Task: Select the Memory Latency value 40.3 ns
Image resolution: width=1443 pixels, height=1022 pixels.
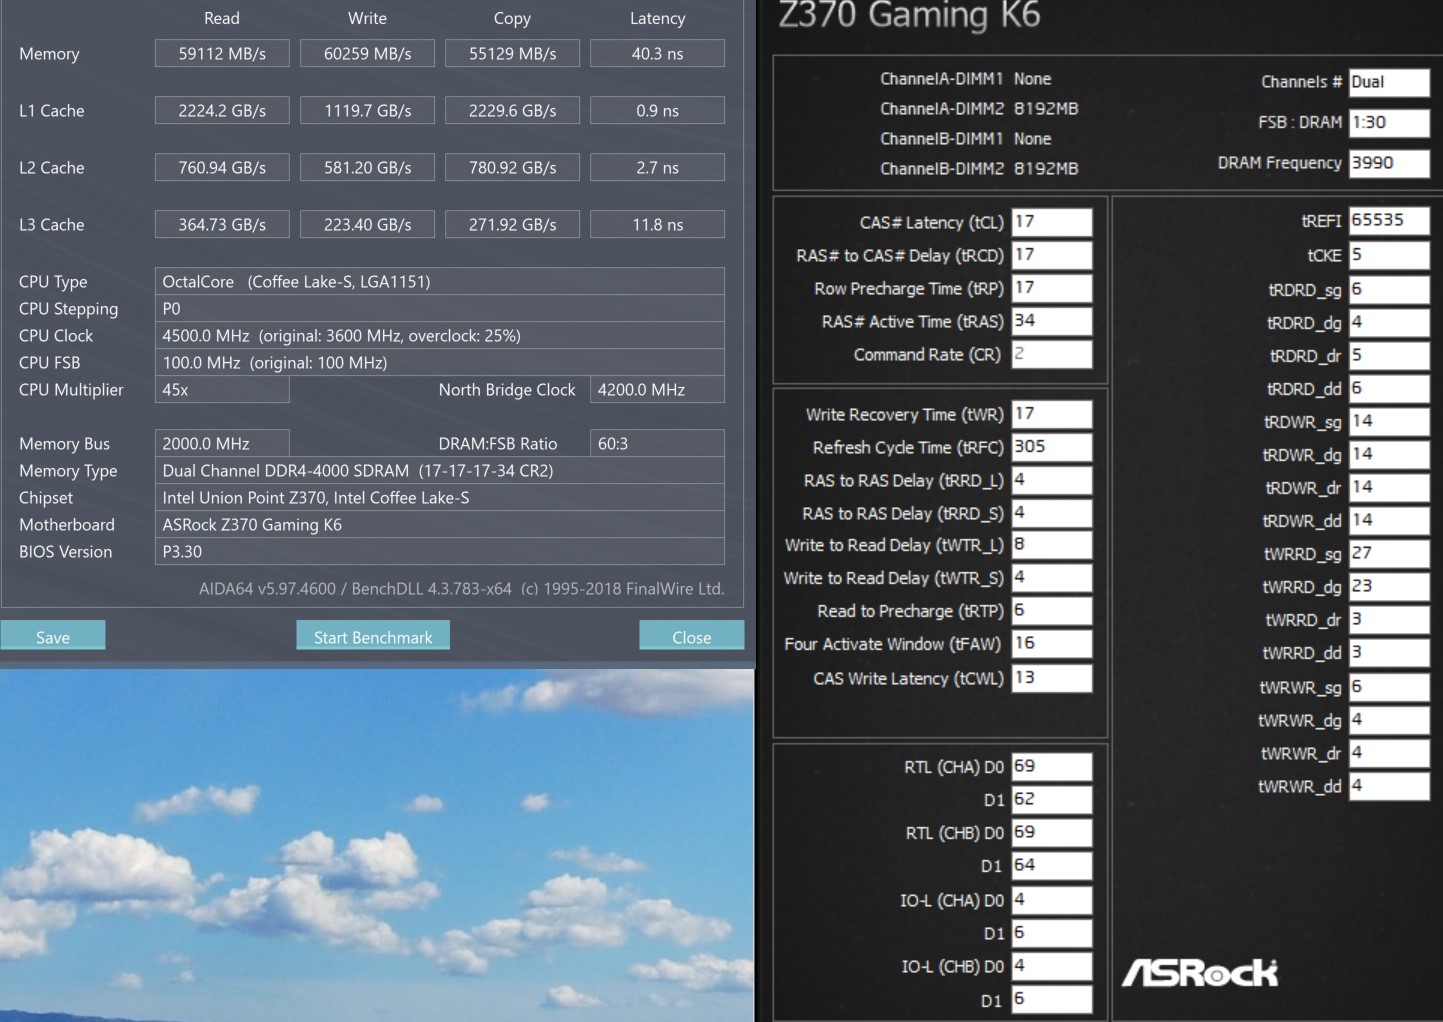Action: 657,53
